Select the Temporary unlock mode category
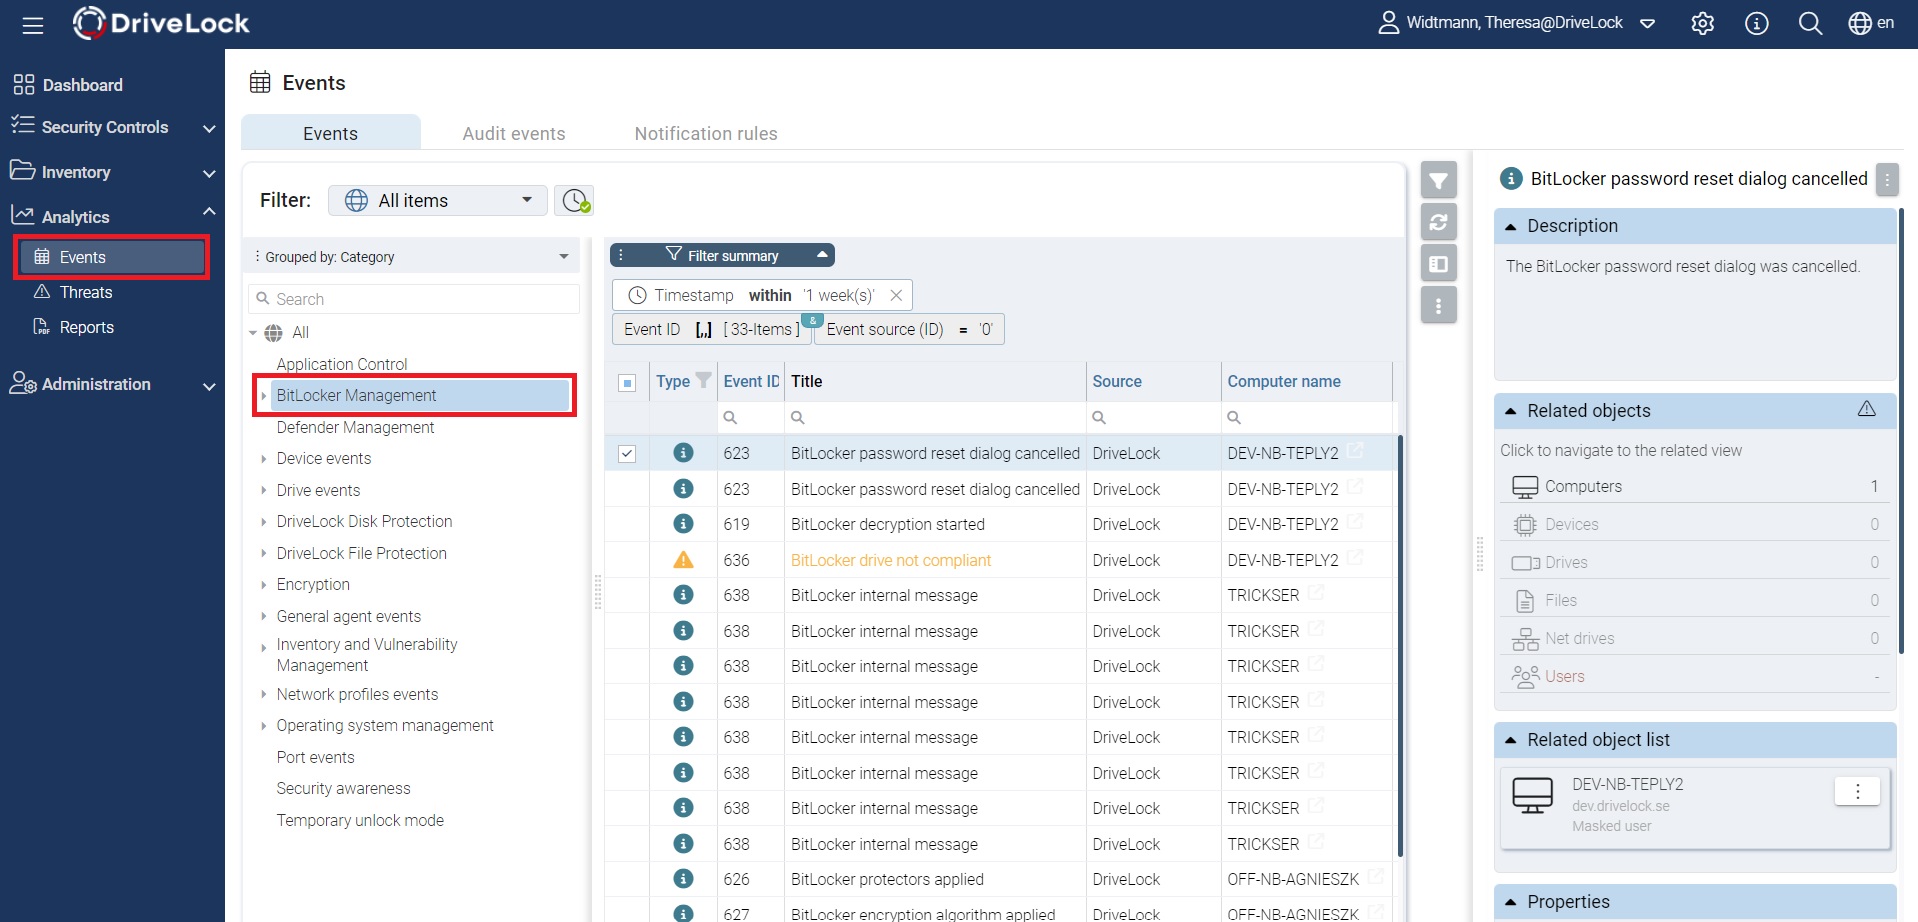This screenshot has height=922, width=1918. (x=360, y=820)
